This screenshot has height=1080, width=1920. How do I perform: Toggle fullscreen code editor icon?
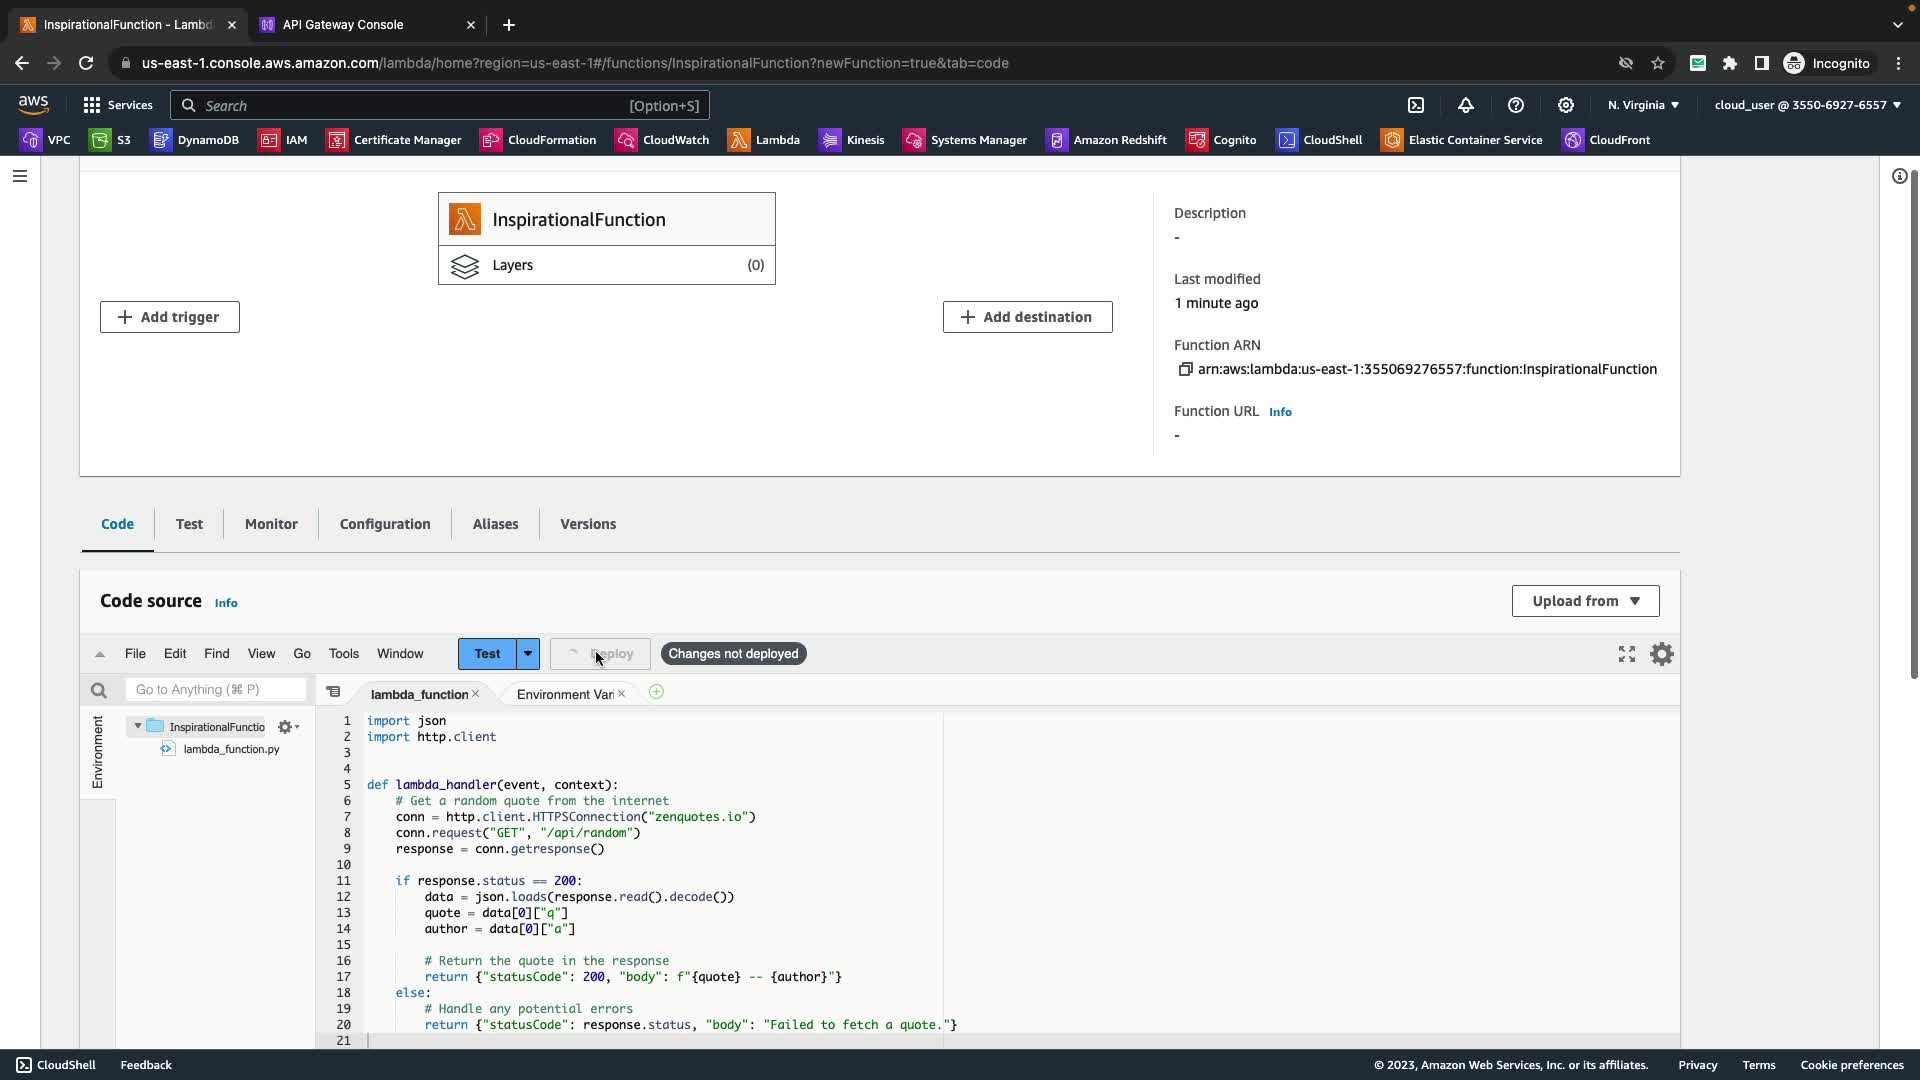1627,654
